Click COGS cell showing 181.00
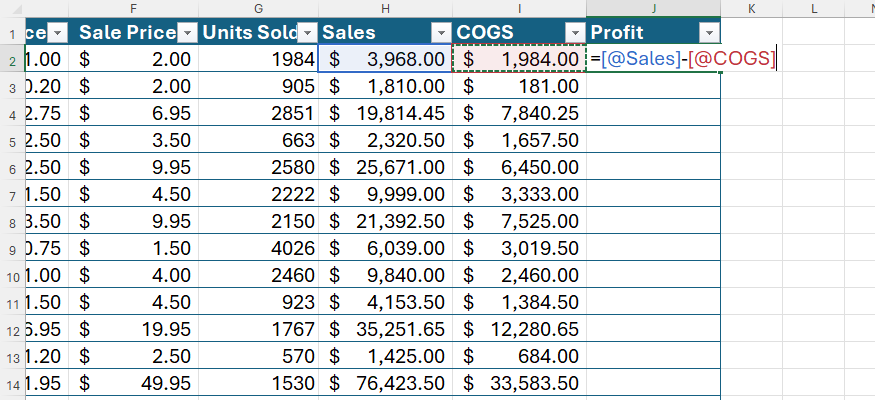Screen dimensions: 875x400 click(519, 86)
